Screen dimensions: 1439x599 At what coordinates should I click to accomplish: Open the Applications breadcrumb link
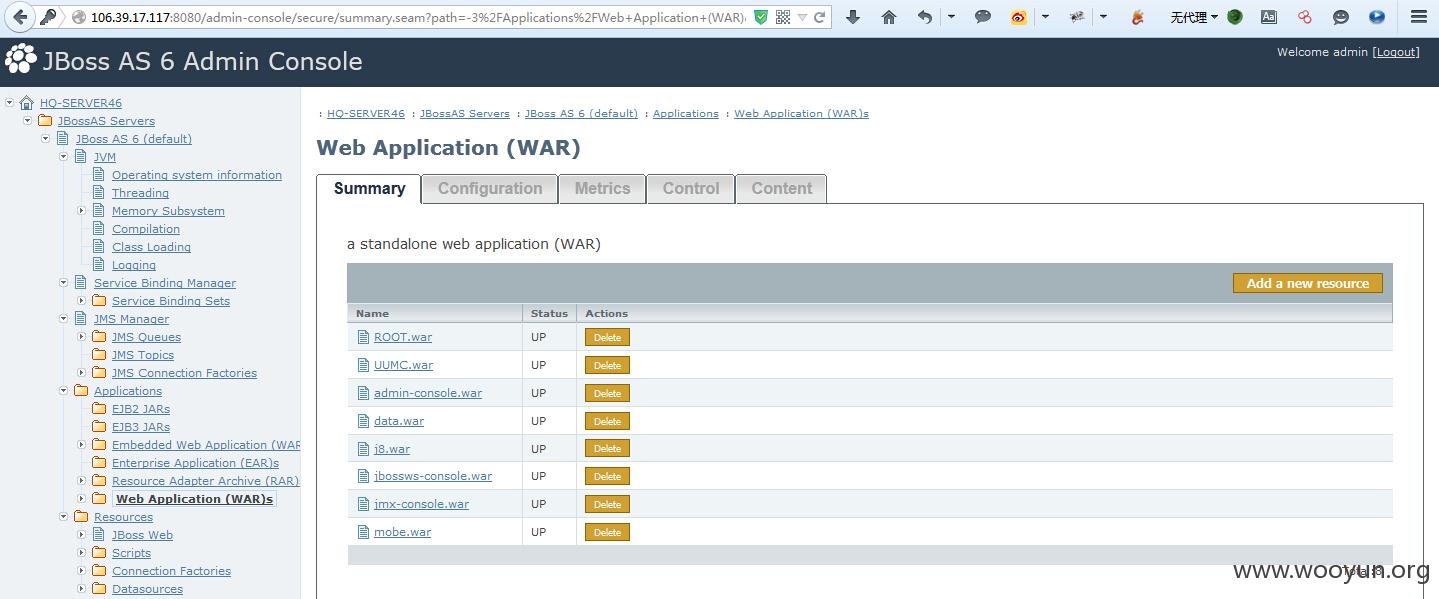[686, 113]
